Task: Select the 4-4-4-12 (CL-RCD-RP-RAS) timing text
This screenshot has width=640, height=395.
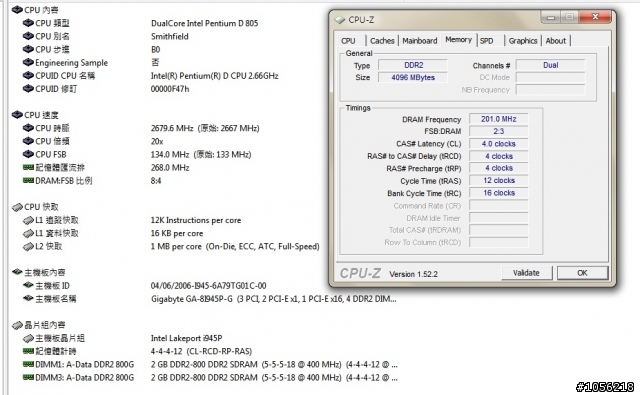Action: (x=201, y=351)
